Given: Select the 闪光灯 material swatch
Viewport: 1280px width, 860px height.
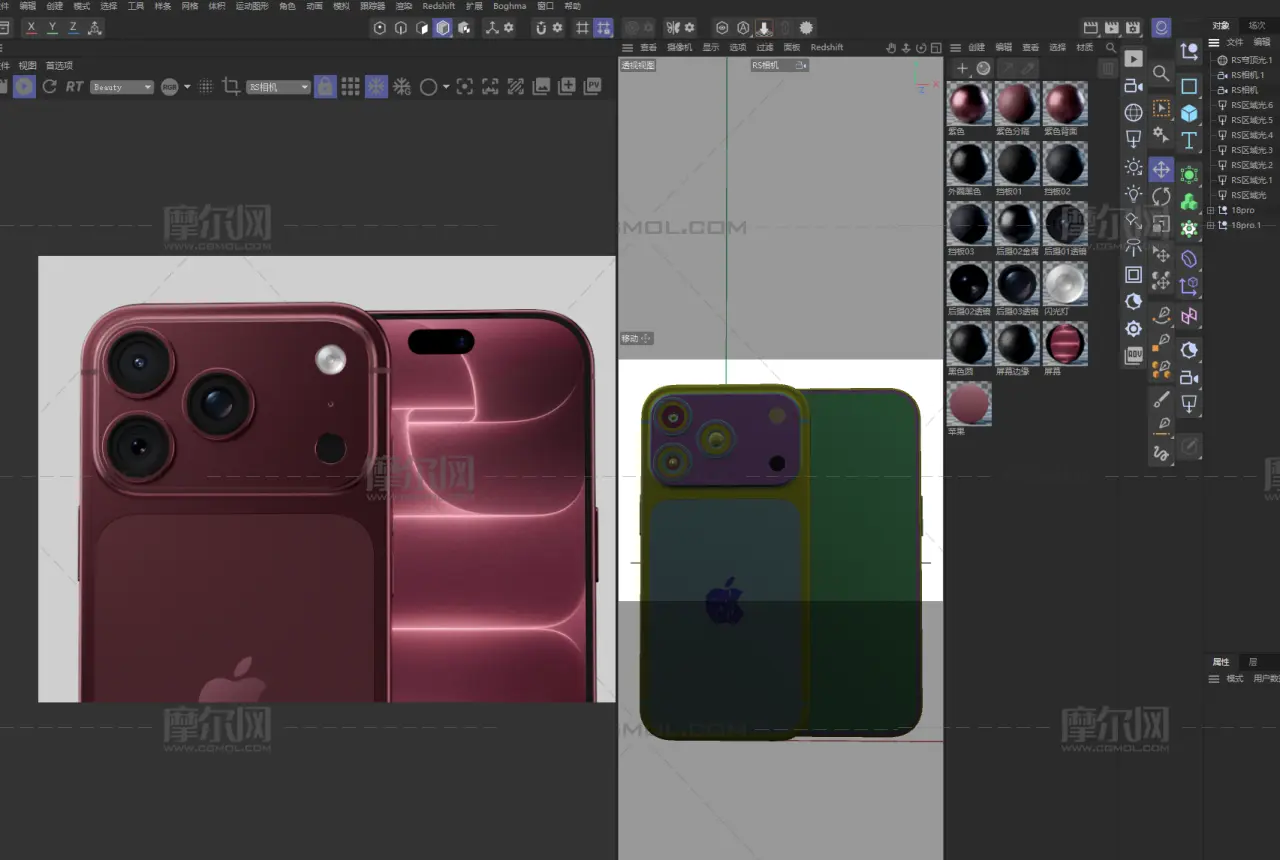Looking at the screenshot, I should pos(1065,284).
